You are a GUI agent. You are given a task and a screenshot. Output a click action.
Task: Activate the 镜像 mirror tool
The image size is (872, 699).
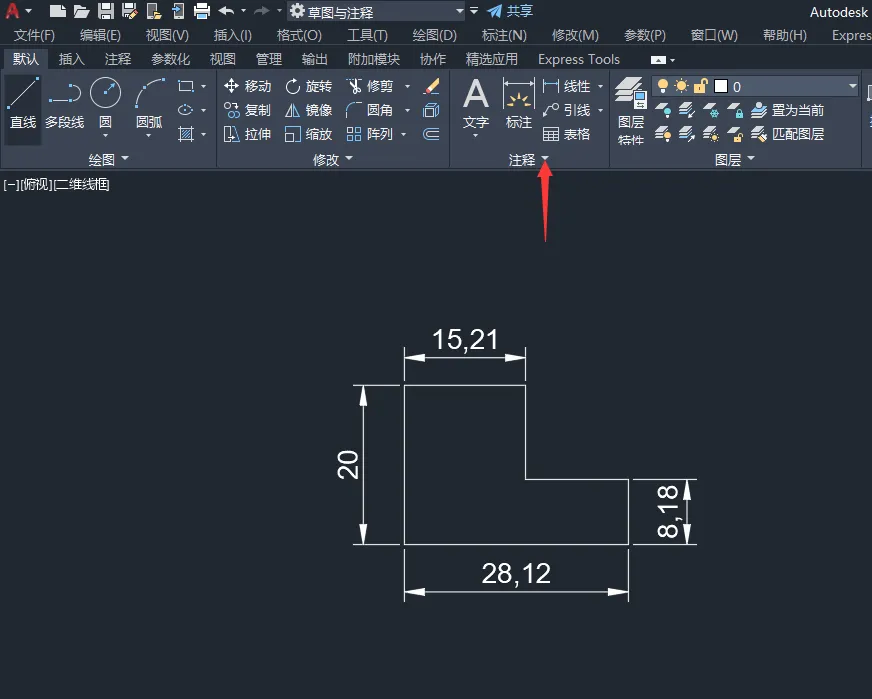(309, 110)
